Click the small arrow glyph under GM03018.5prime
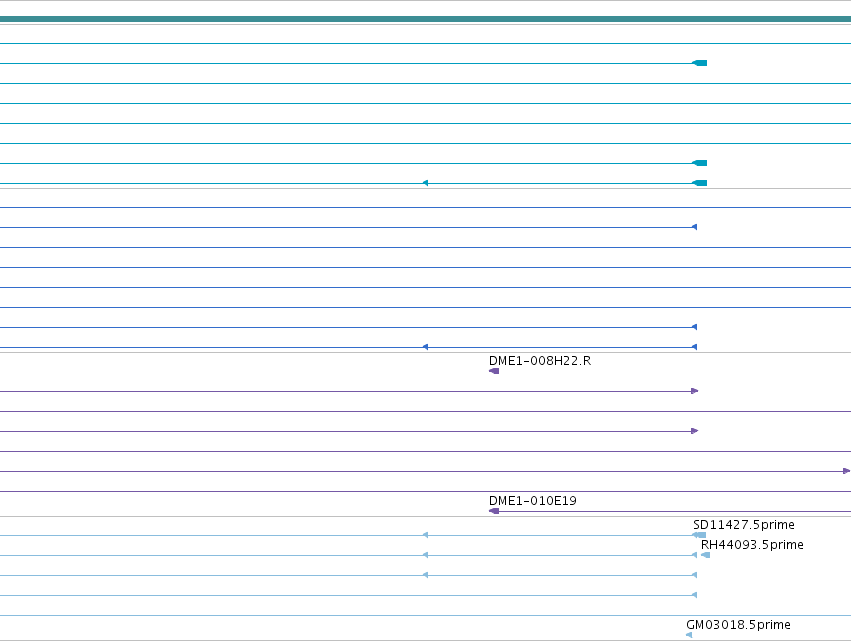 (x=689, y=635)
